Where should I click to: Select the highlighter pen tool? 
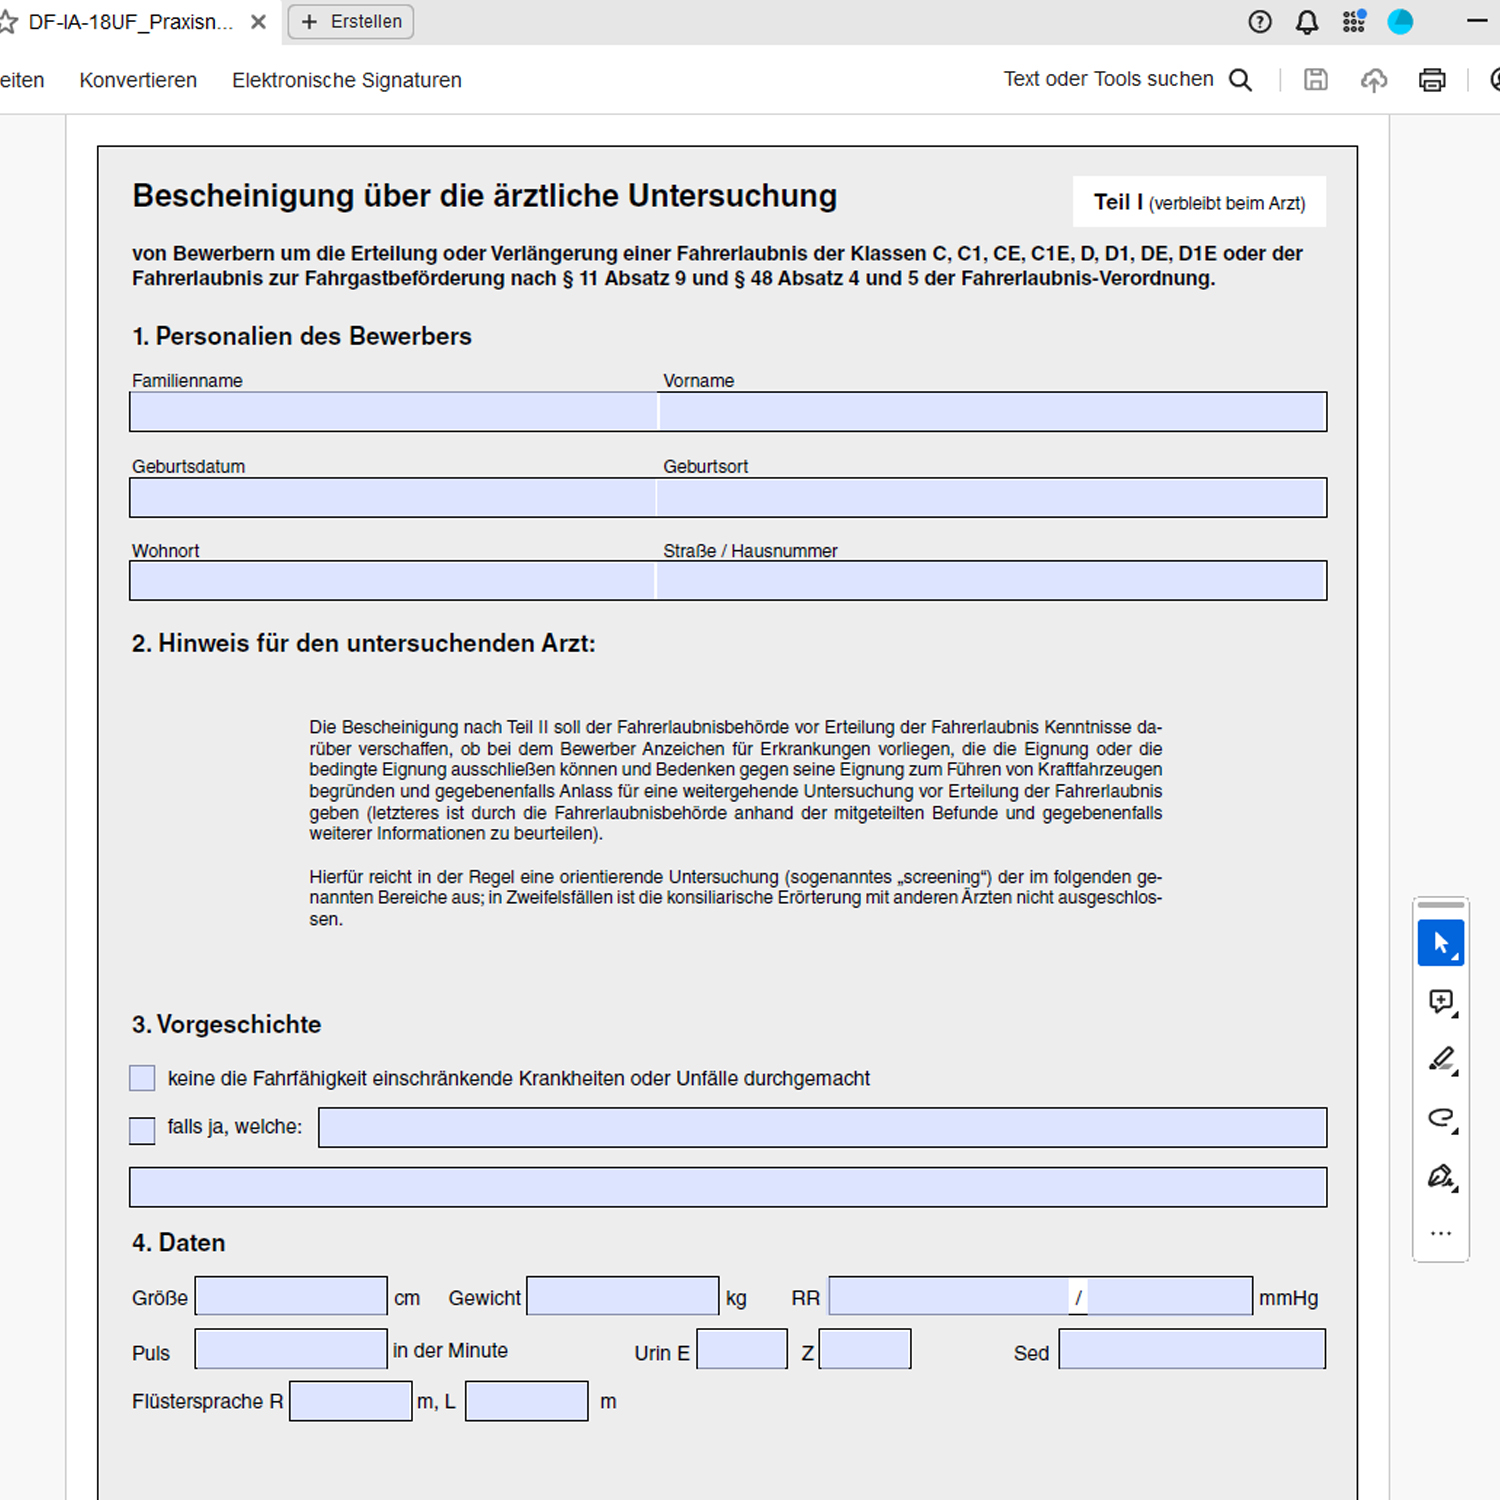[1441, 1059]
